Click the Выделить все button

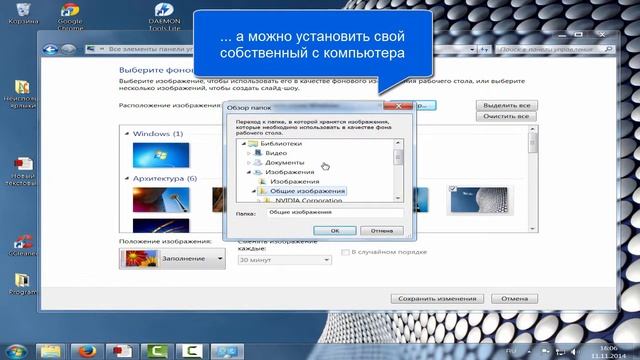pos(507,105)
